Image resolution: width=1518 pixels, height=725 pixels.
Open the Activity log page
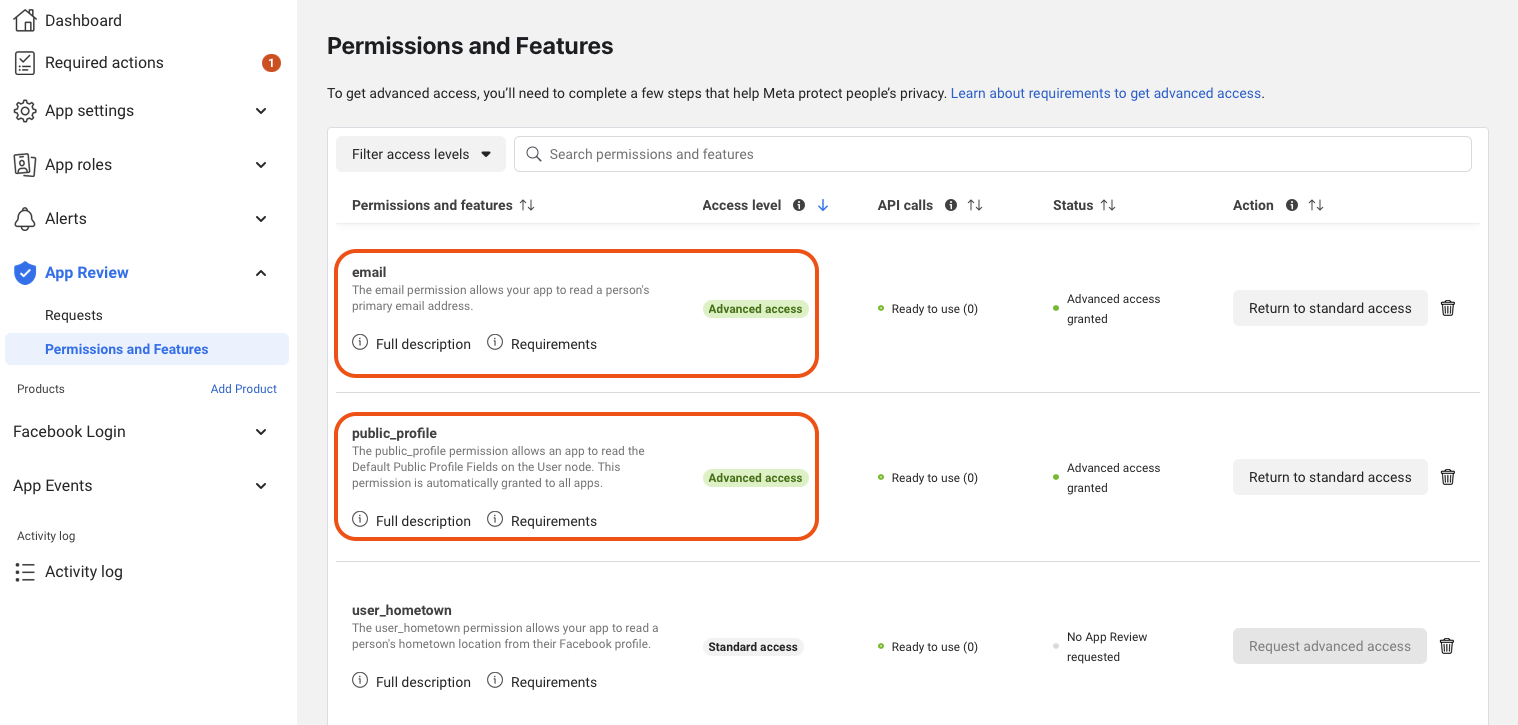(x=83, y=572)
